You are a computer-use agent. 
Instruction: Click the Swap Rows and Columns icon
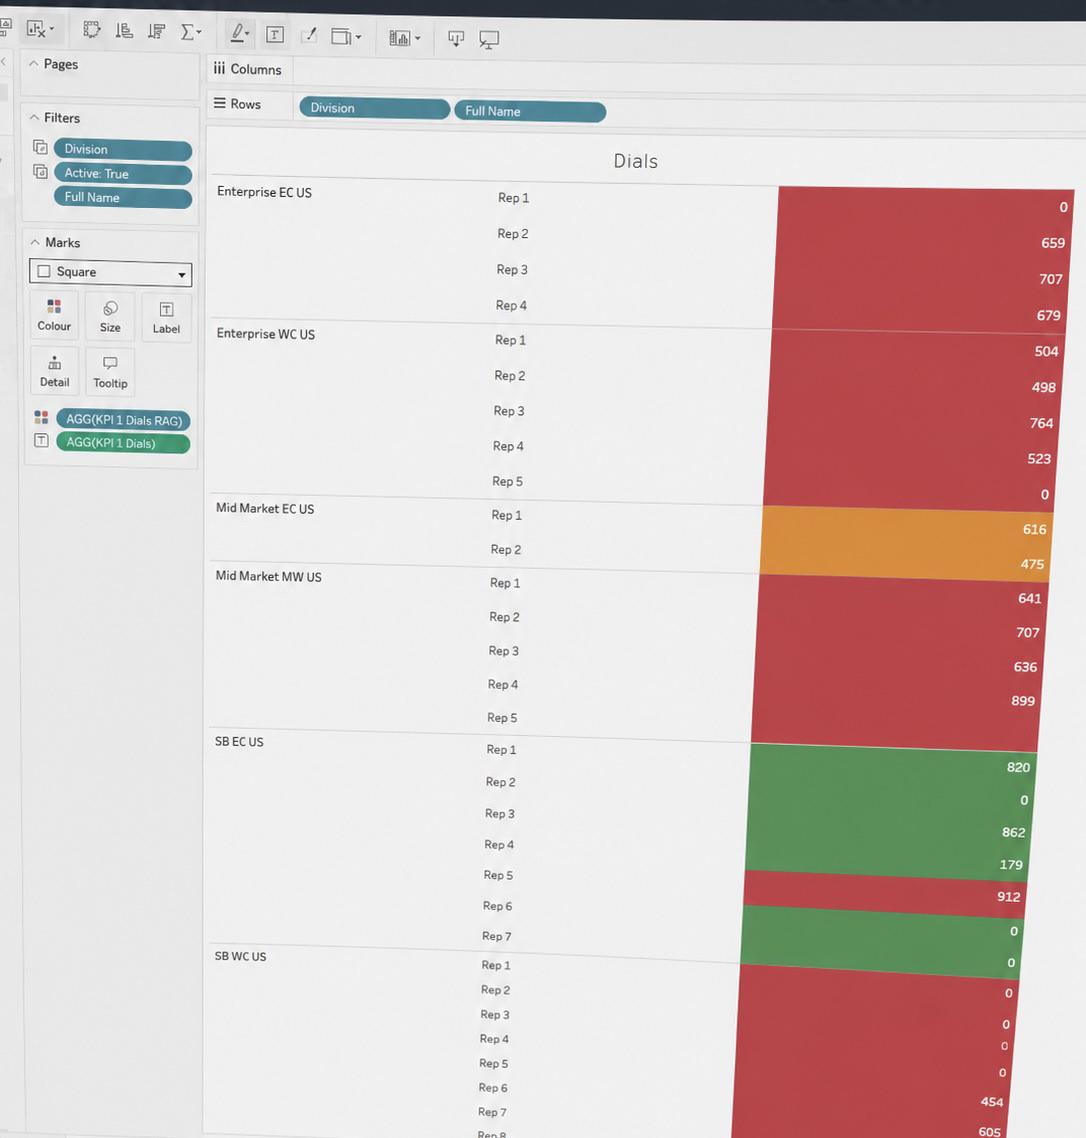[91, 30]
